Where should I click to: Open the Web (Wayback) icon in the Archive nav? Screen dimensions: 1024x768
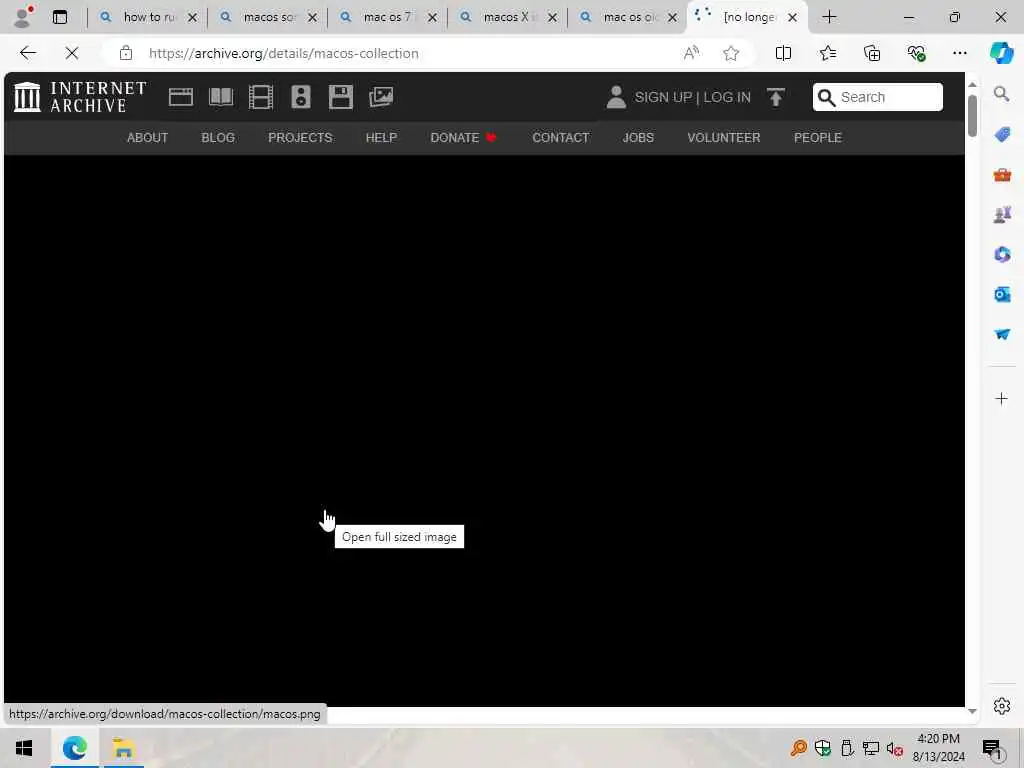[x=180, y=97]
